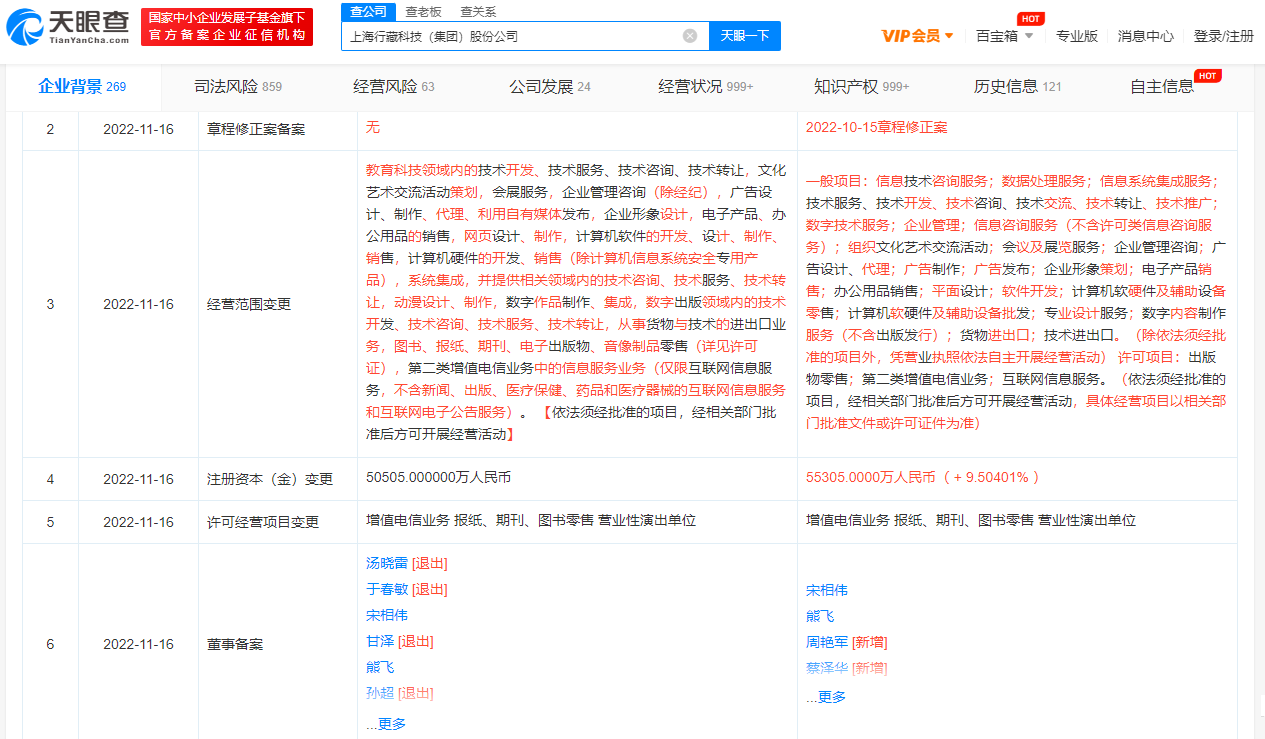Switch to the 经营风险 tab
Image resolution: width=1265 pixels, height=739 pixels.
pyautogui.click(x=394, y=87)
